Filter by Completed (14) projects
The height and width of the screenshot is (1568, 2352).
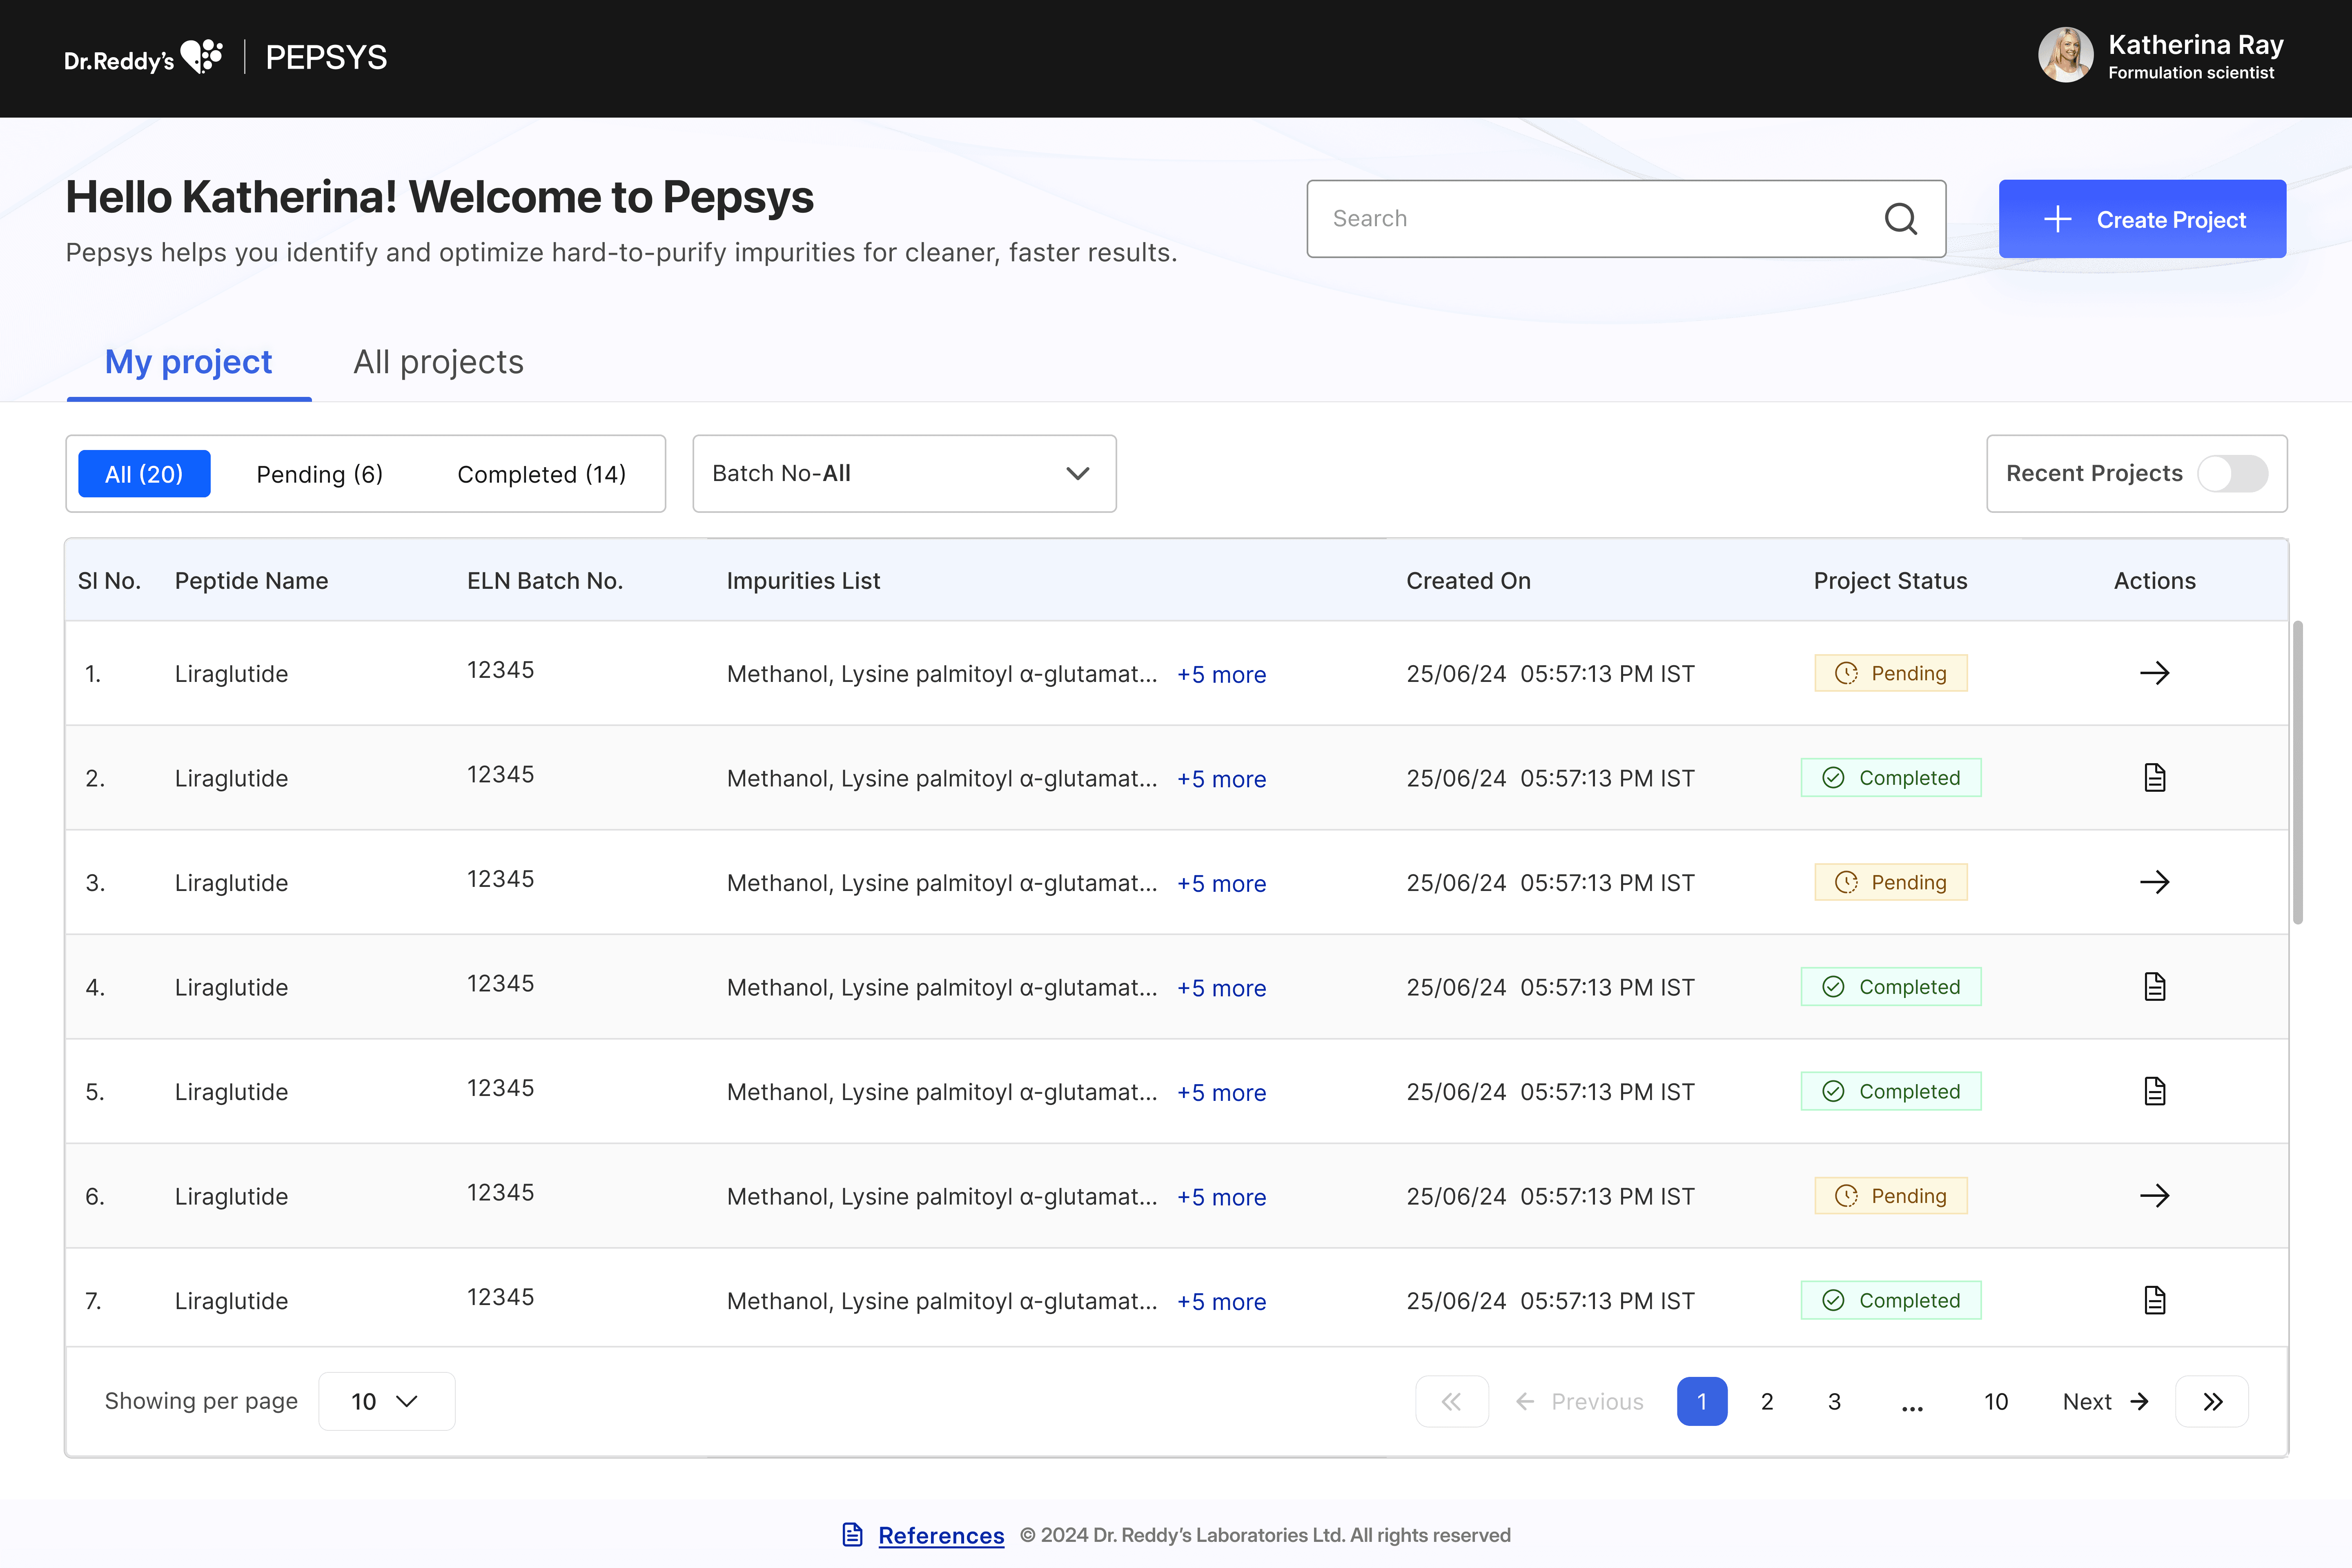[x=541, y=474]
